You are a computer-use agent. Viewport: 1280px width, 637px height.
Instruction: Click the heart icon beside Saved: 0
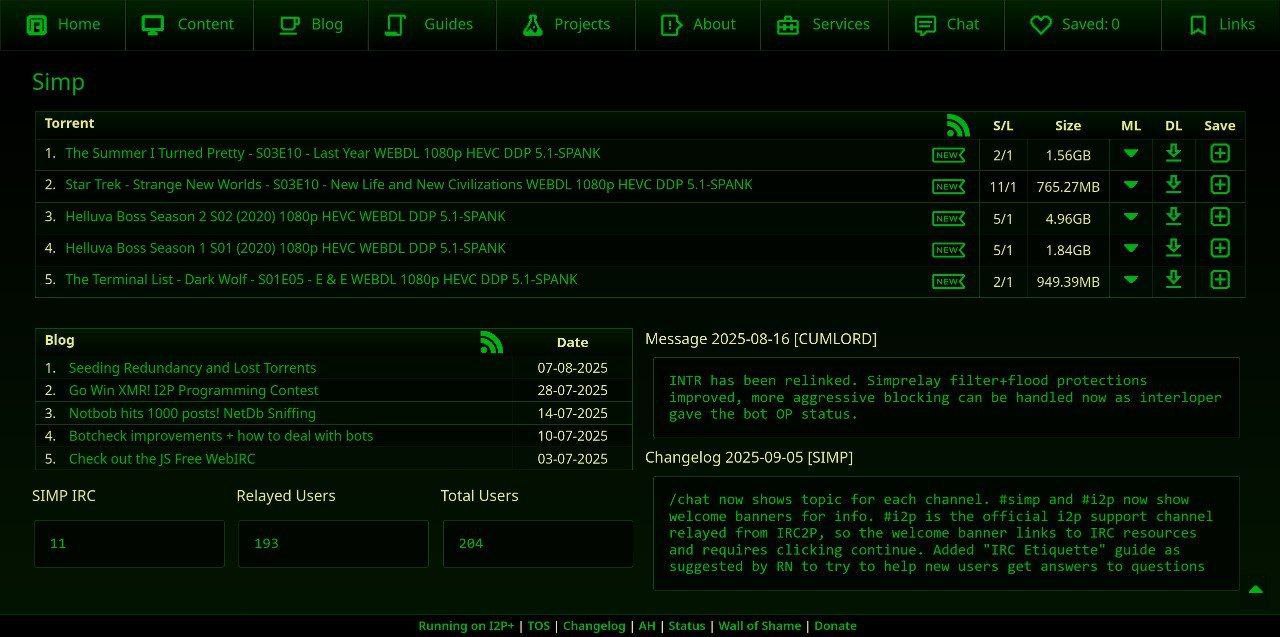[1041, 25]
